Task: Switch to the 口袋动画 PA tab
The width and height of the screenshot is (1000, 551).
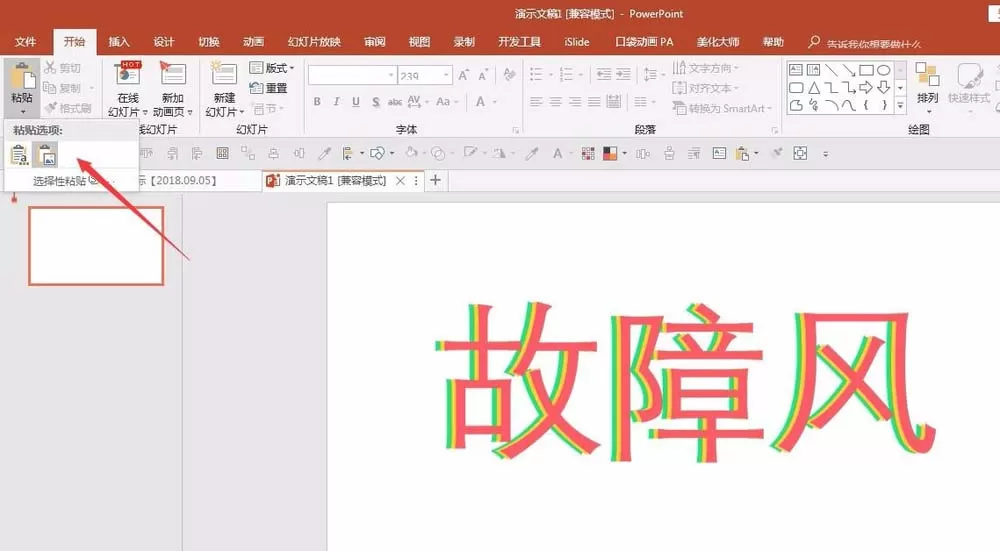Action: (644, 42)
